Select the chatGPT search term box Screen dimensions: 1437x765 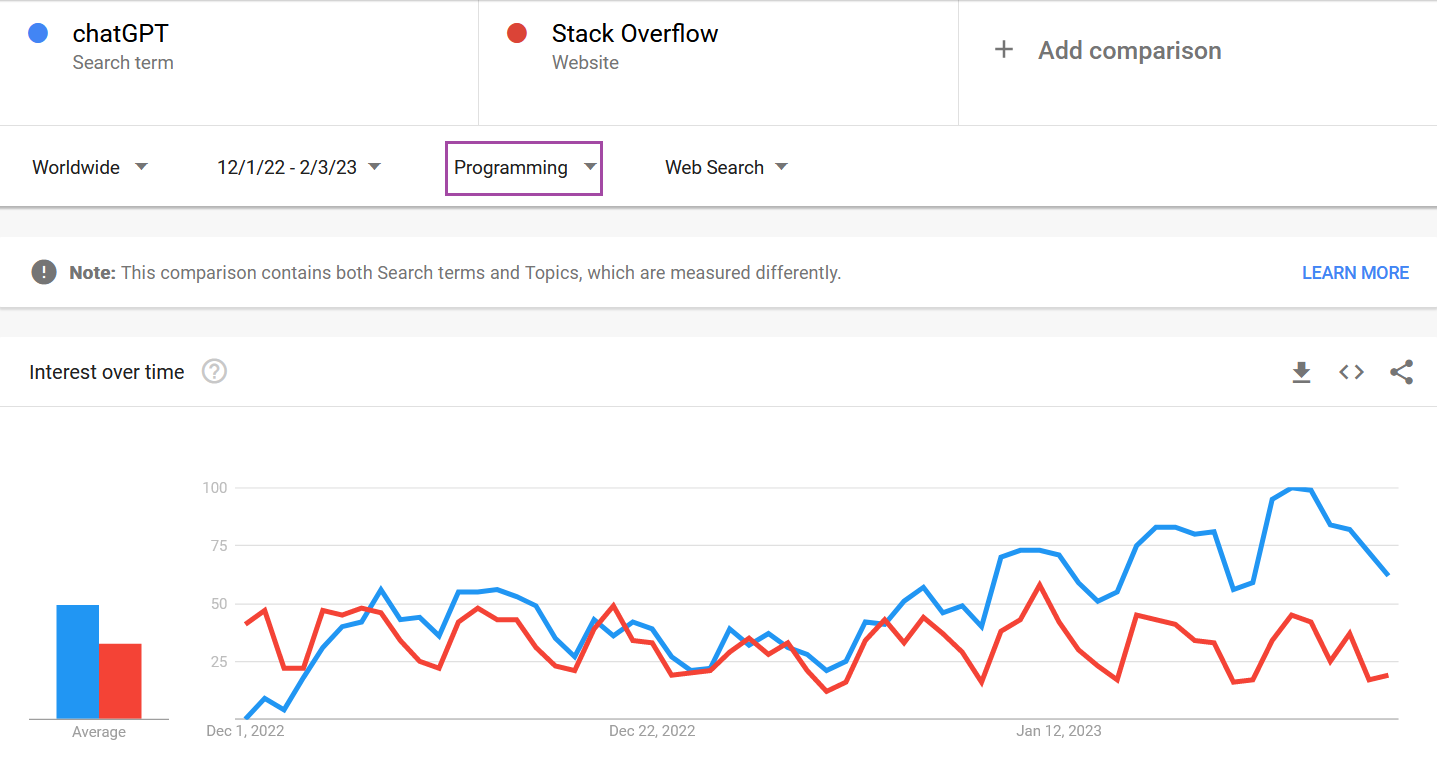pos(239,62)
